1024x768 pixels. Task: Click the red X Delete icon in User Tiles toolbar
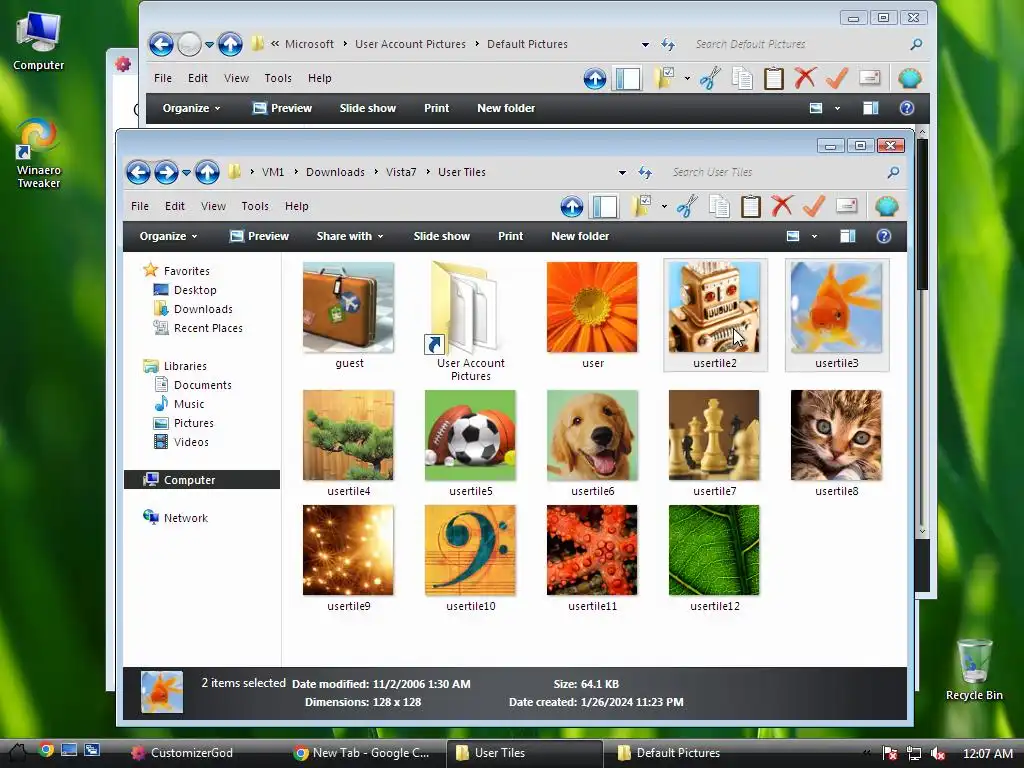782,206
